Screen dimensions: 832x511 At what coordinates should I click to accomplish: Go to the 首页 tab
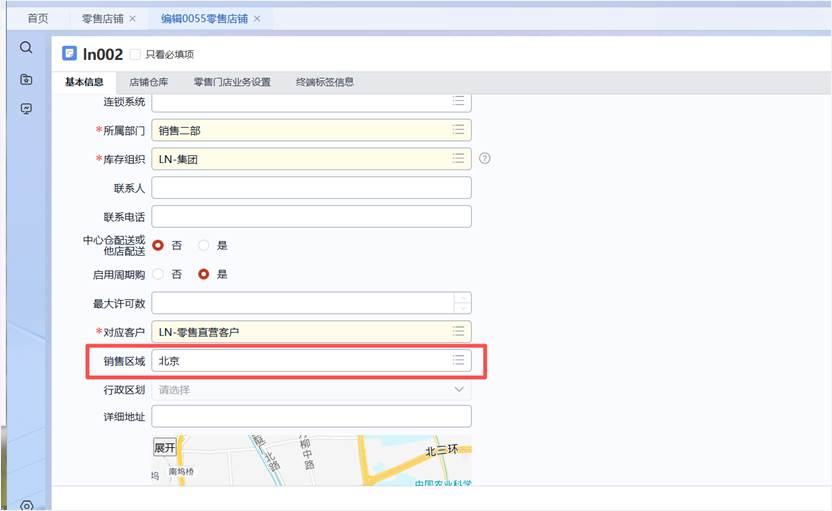click(x=38, y=19)
